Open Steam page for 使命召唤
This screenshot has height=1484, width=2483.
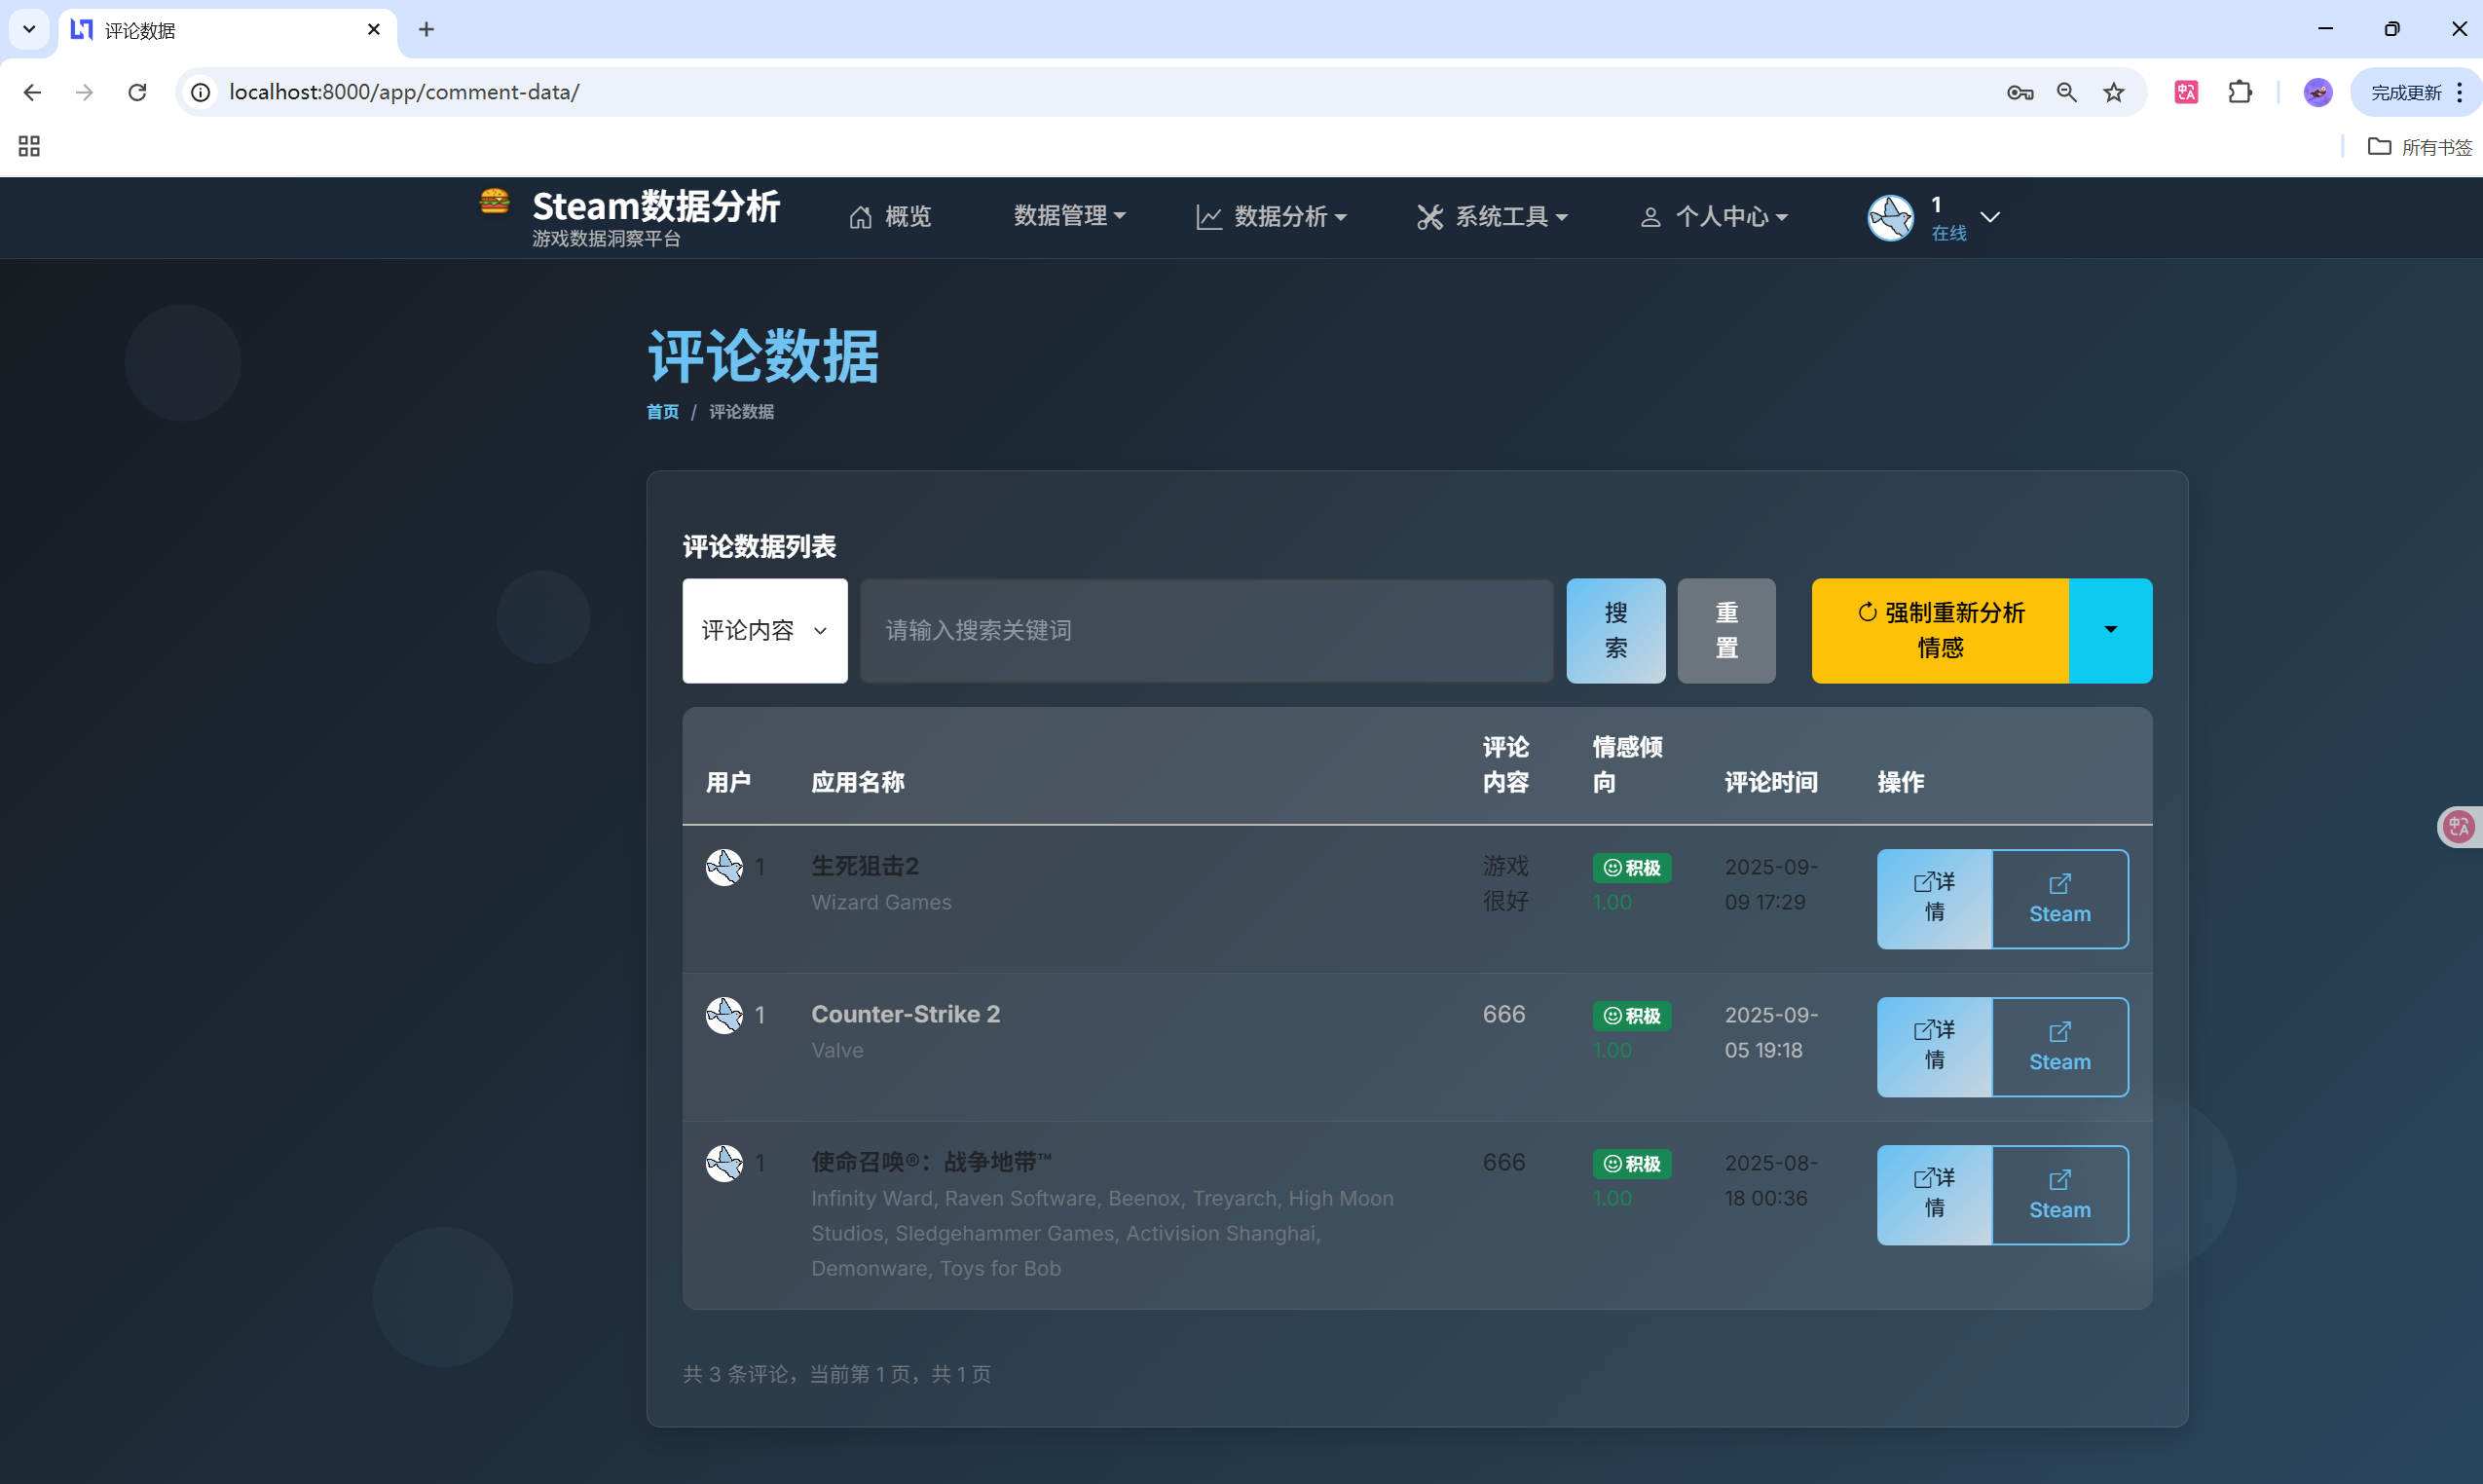click(x=2060, y=1195)
